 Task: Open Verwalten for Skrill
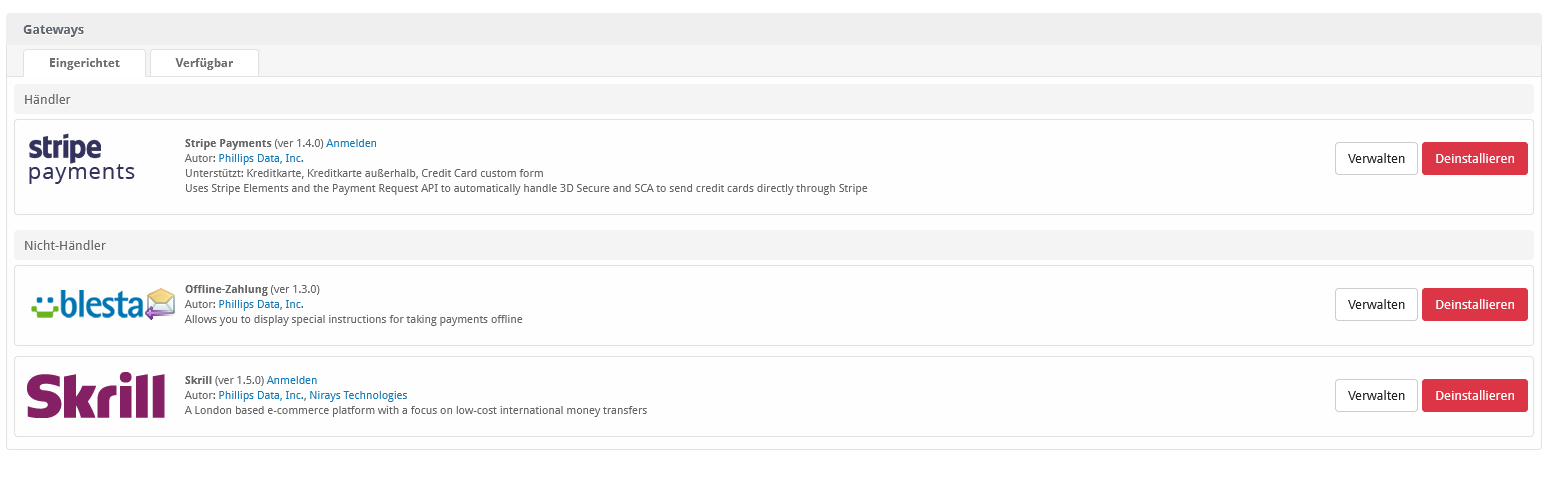(x=1376, y=396)
